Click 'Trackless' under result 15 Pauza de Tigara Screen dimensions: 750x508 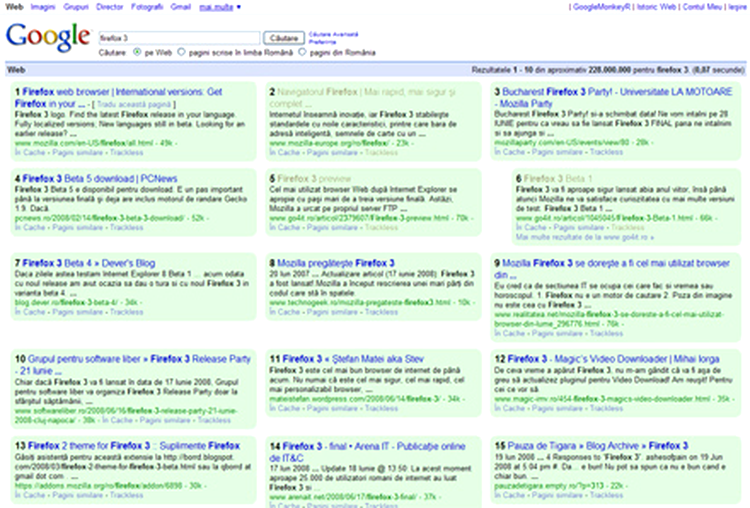click(x=606, y=495)
